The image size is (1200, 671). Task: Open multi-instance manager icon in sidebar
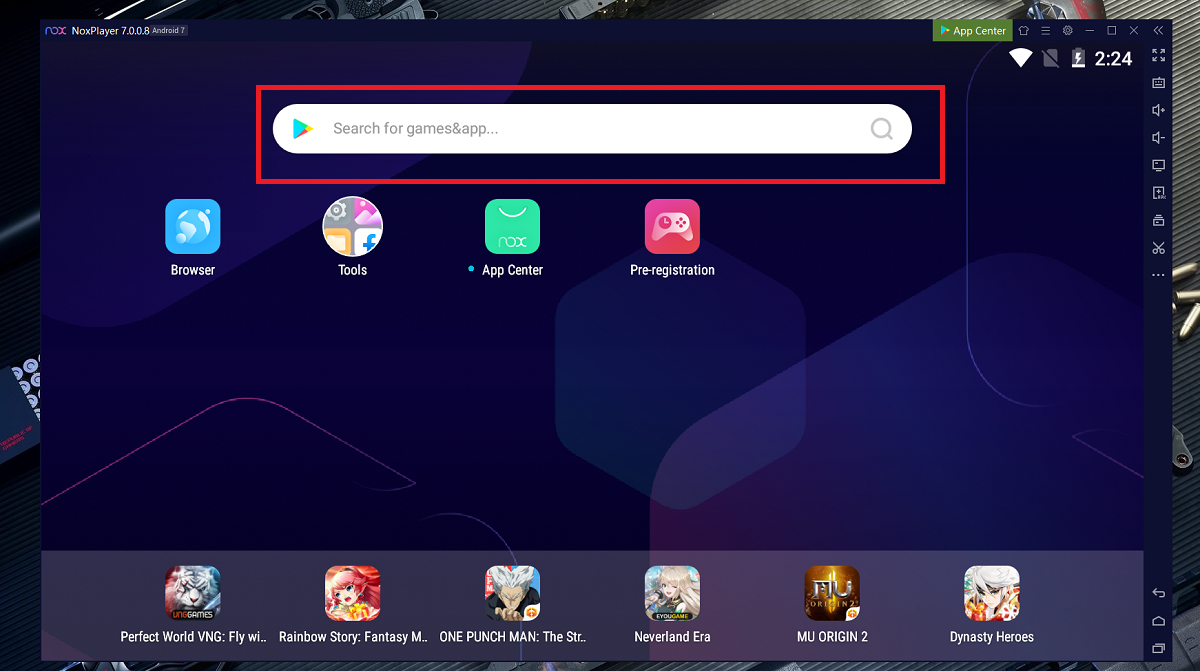(1158, 220)
